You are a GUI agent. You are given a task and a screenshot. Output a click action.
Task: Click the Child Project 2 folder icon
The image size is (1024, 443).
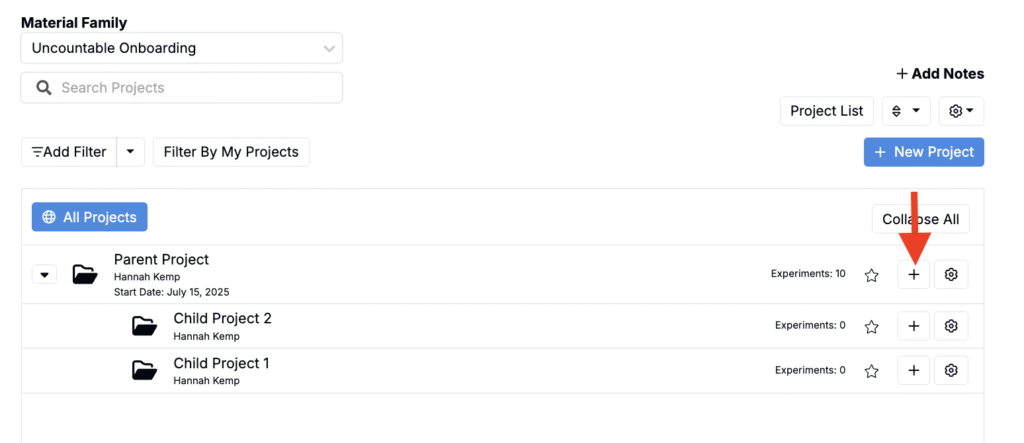[x=145, y=326]
